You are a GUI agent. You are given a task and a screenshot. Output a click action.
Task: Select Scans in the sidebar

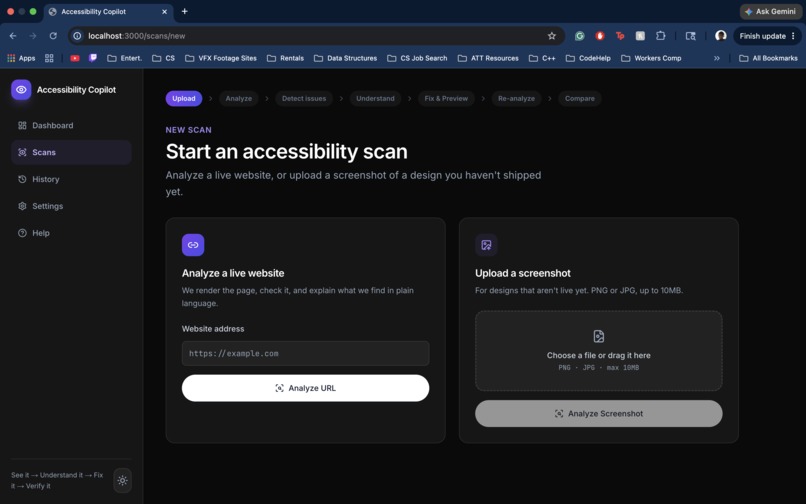(x=71, y=152)
